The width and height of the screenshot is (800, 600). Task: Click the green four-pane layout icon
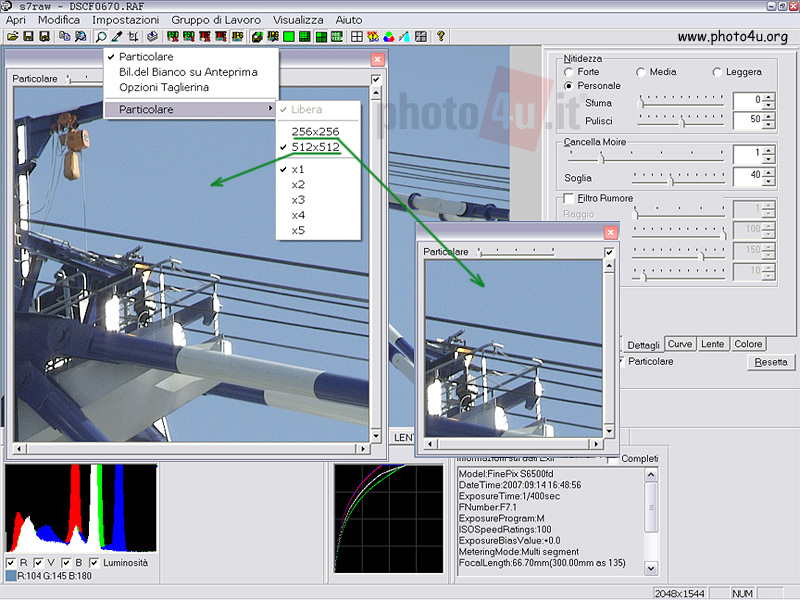(x=321, y=36)
